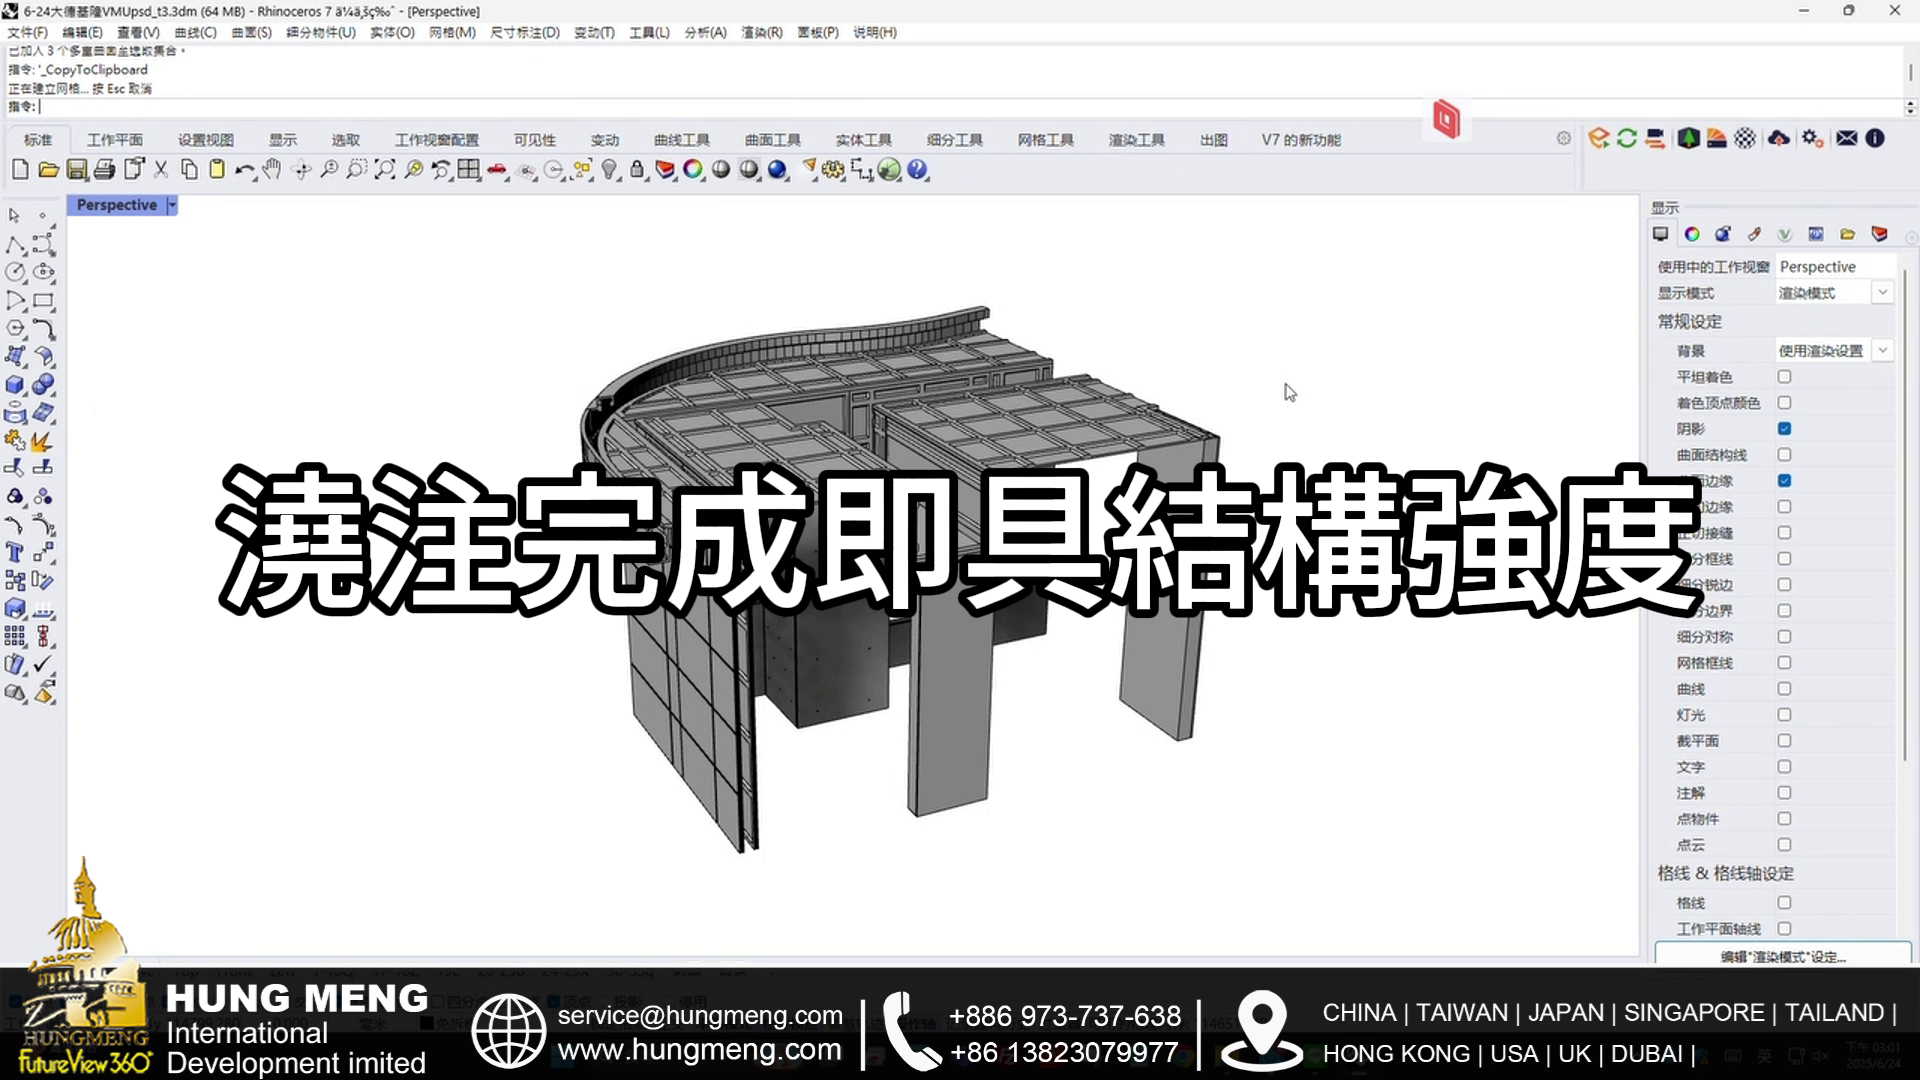Select the Pan hand tool icon
The width and height of the screenshot is (1920, 1080).
[272, 170]
